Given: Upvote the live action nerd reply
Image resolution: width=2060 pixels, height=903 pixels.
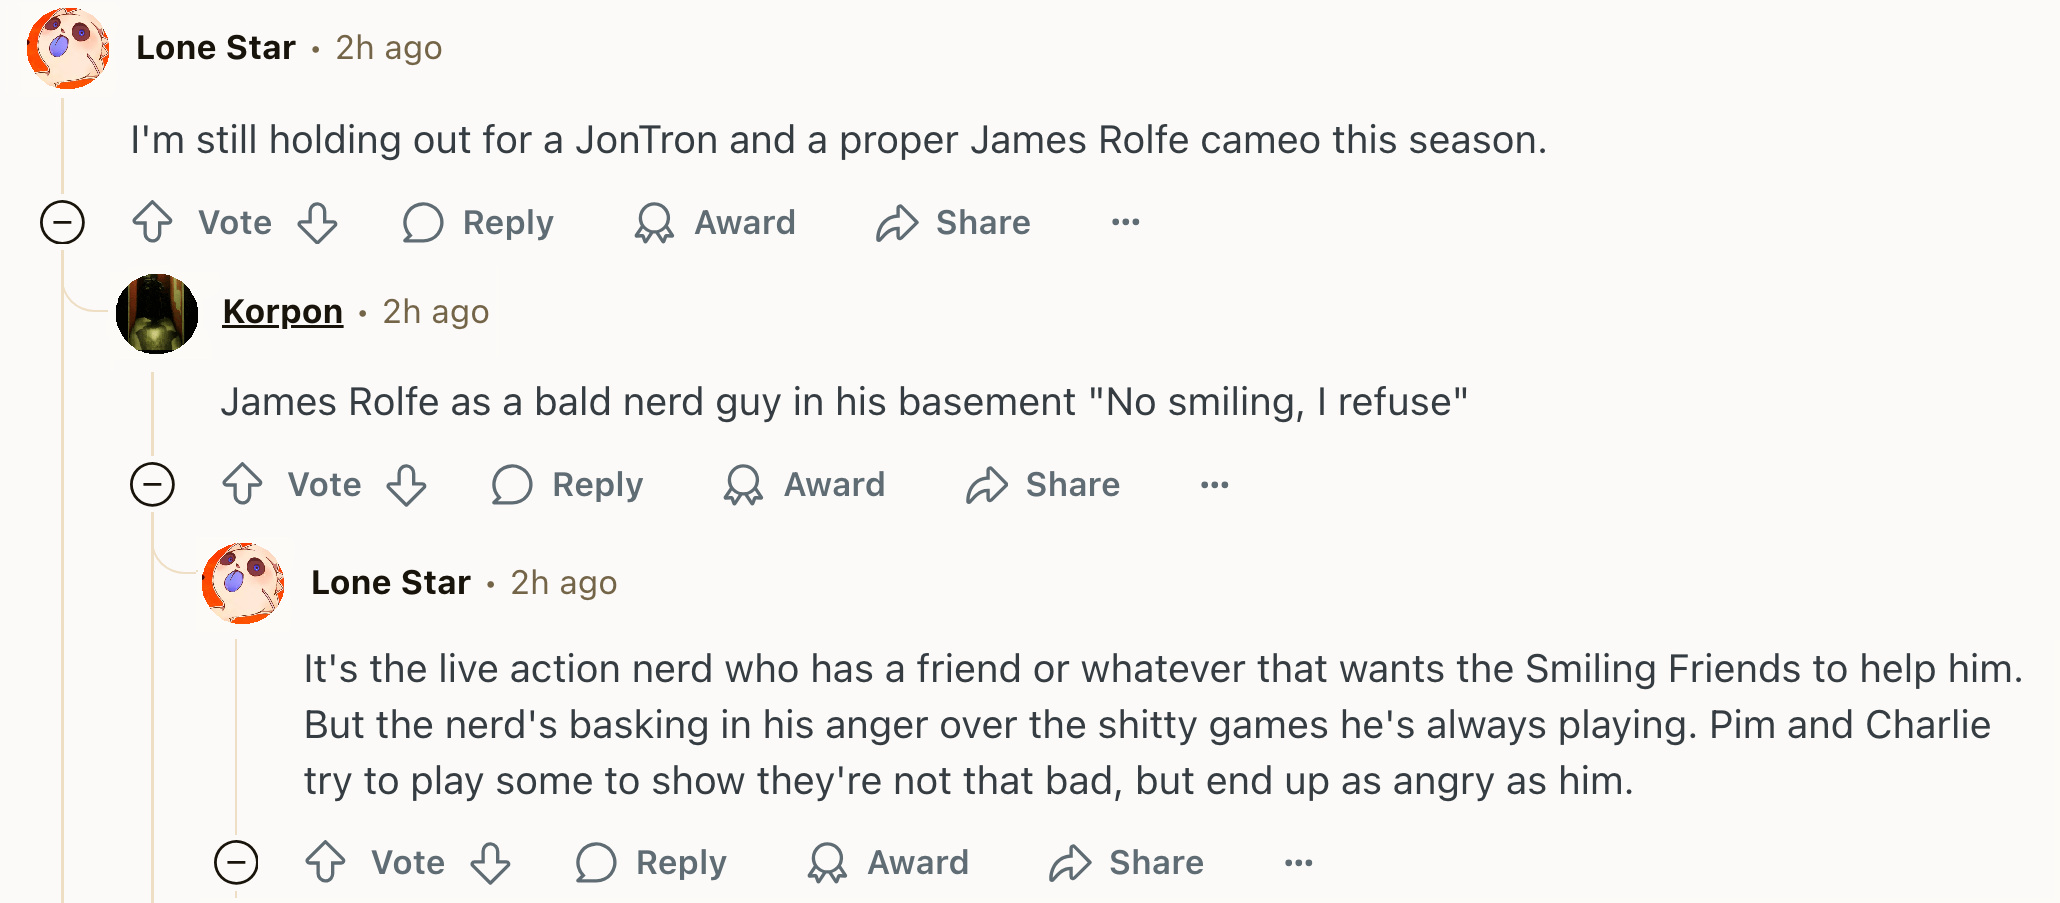Looking at the screenshot, I should point(325,862).
